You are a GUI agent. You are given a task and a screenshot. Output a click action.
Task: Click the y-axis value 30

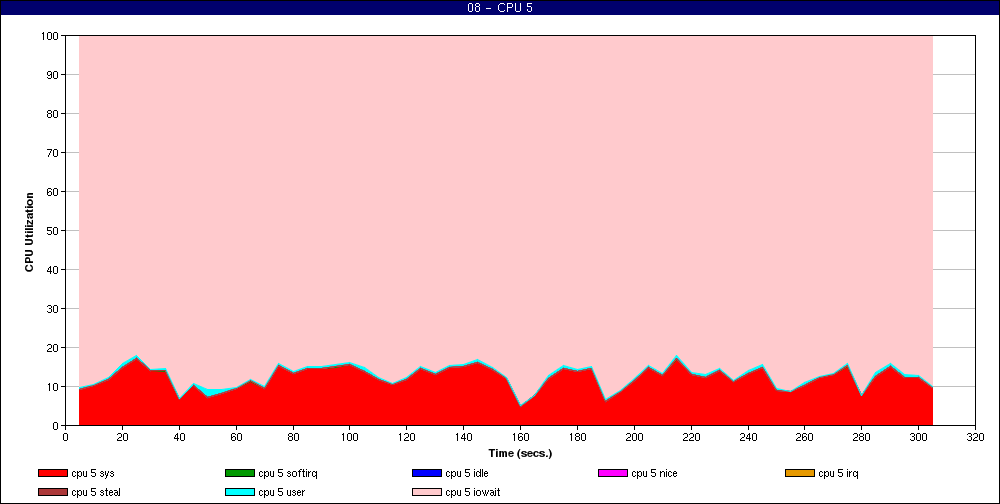pos(53,309)
